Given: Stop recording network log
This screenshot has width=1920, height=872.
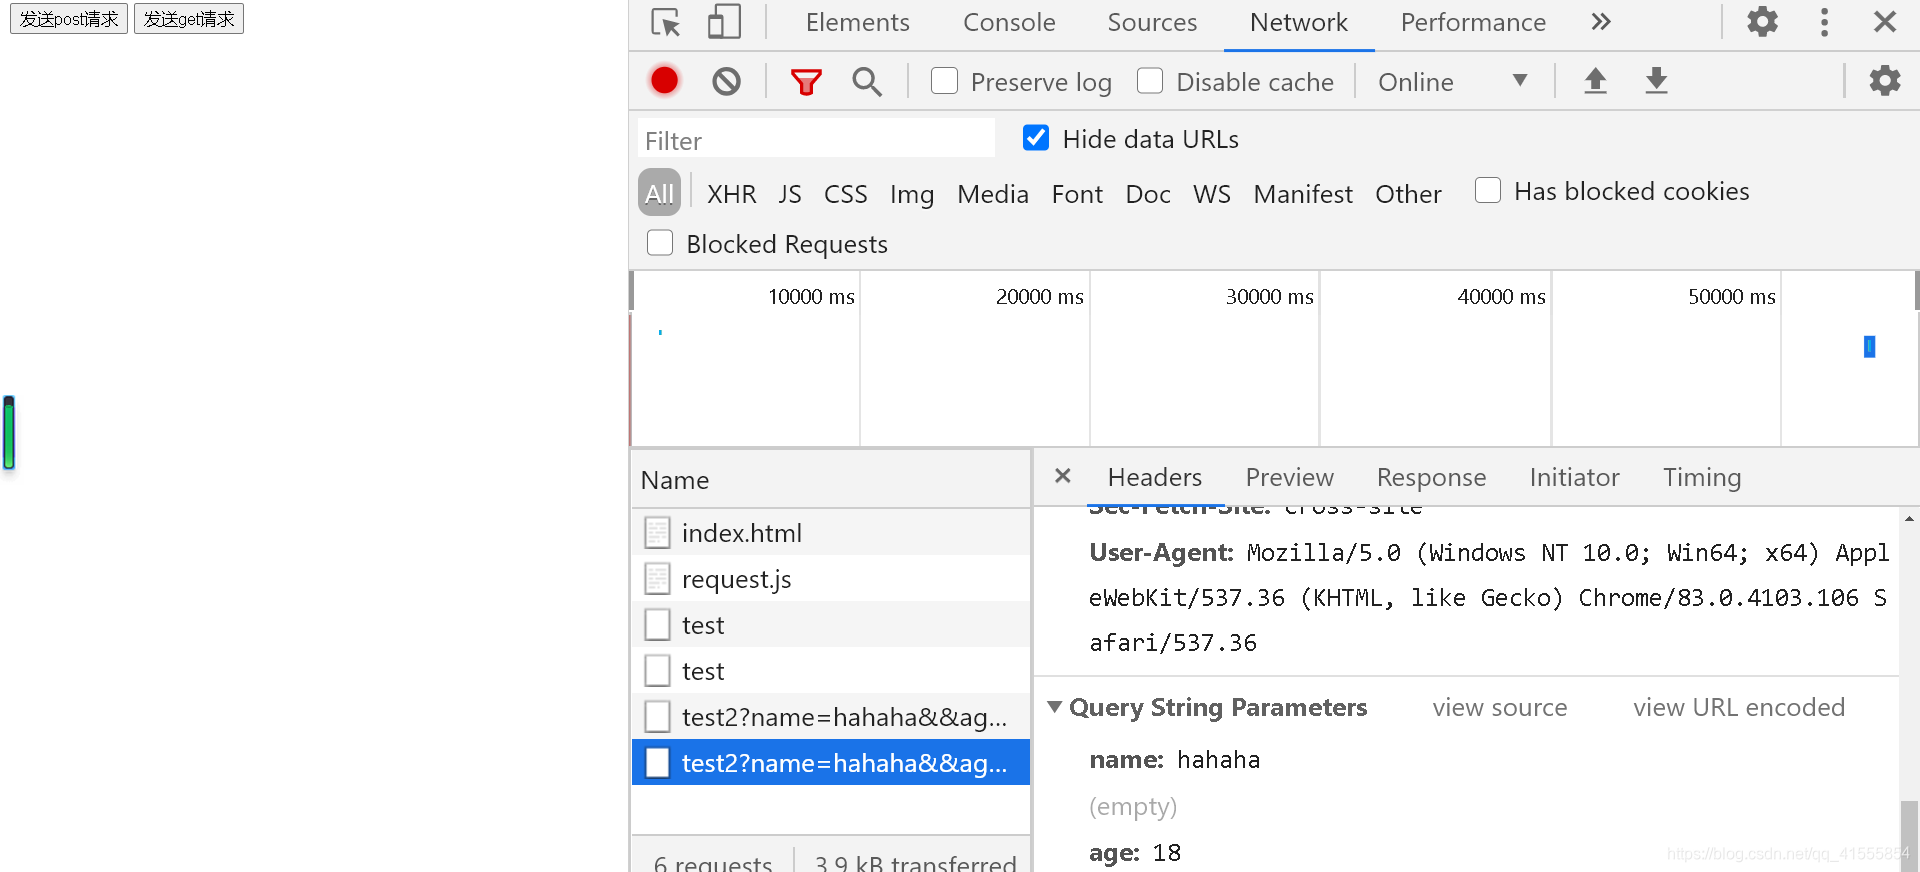Looking at the screenshot, I should pos(664,80).
